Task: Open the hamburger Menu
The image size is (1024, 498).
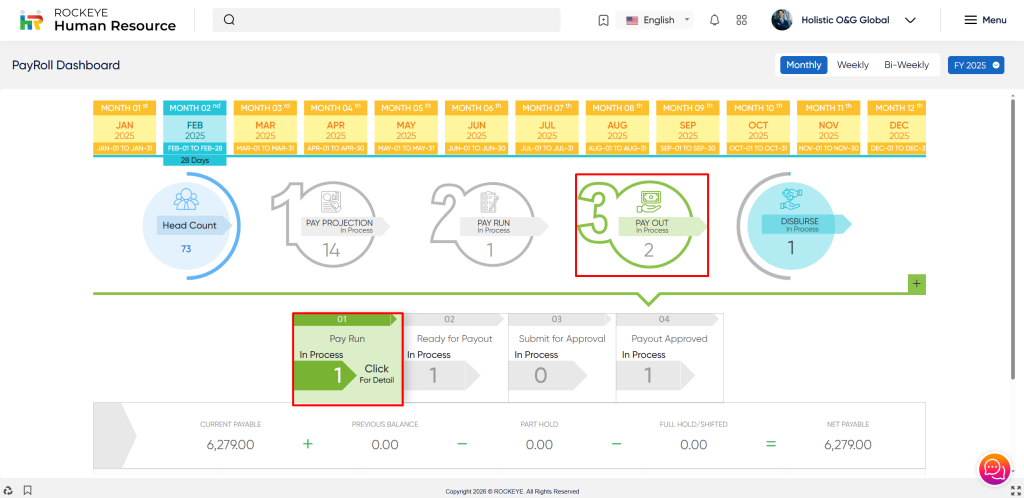Action: coord(984,20)
